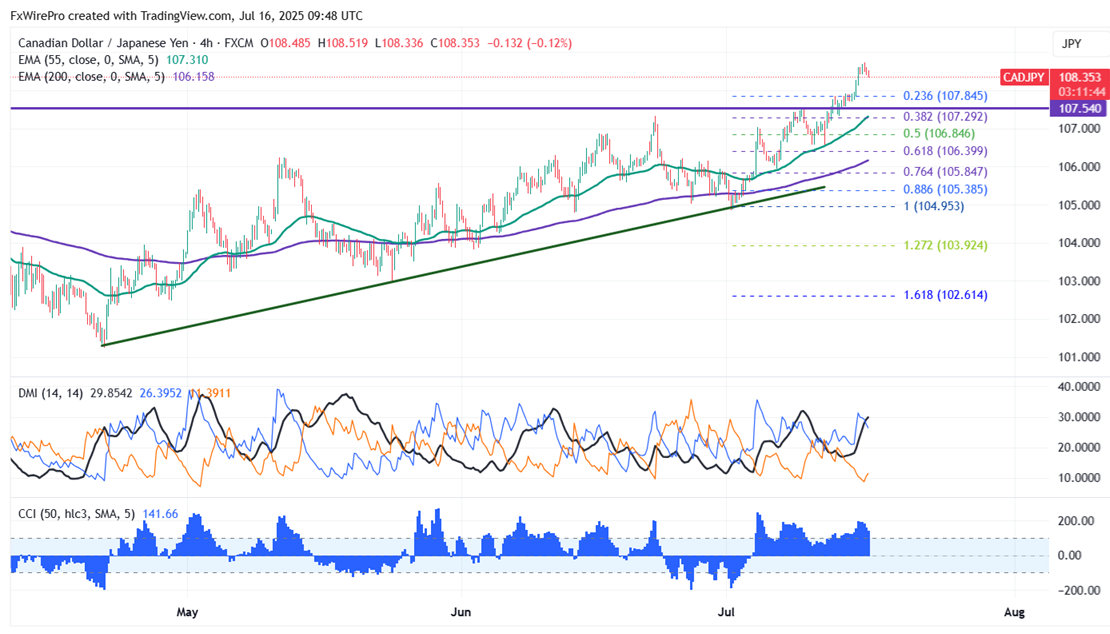Click the CADJPY symbol price tag
Image resolution: width=1110 pixels, height=634 pixels.
tap(1023, 77)
